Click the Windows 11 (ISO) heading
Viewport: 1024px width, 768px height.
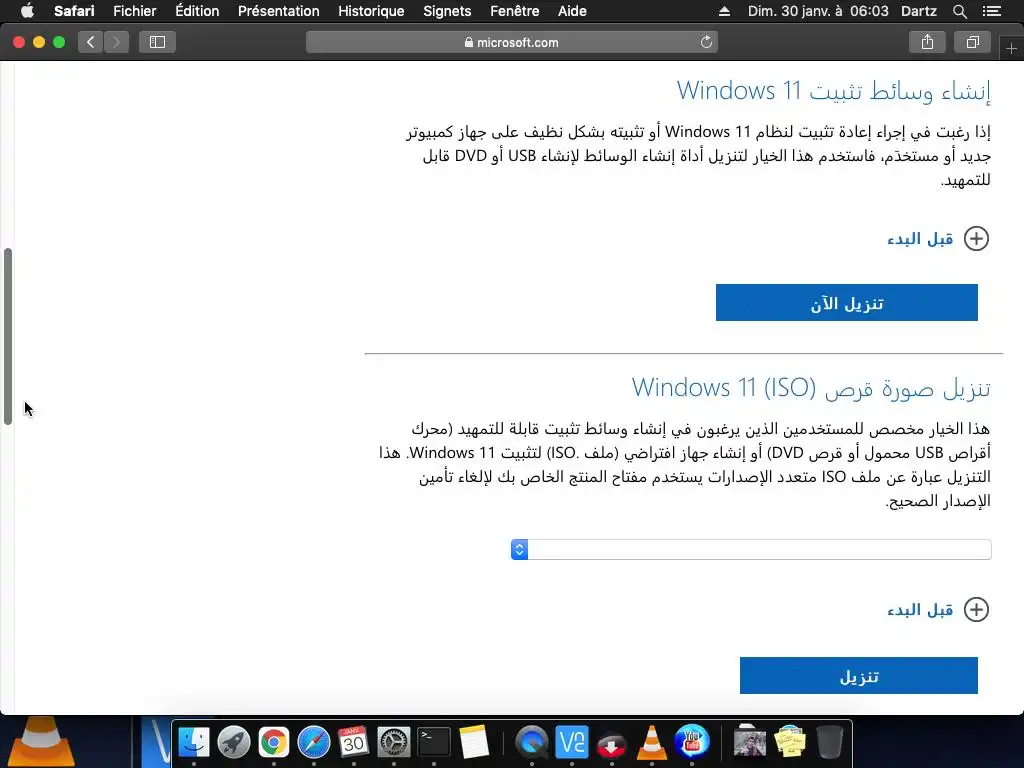pyautogui.click(x=811, y=388)
